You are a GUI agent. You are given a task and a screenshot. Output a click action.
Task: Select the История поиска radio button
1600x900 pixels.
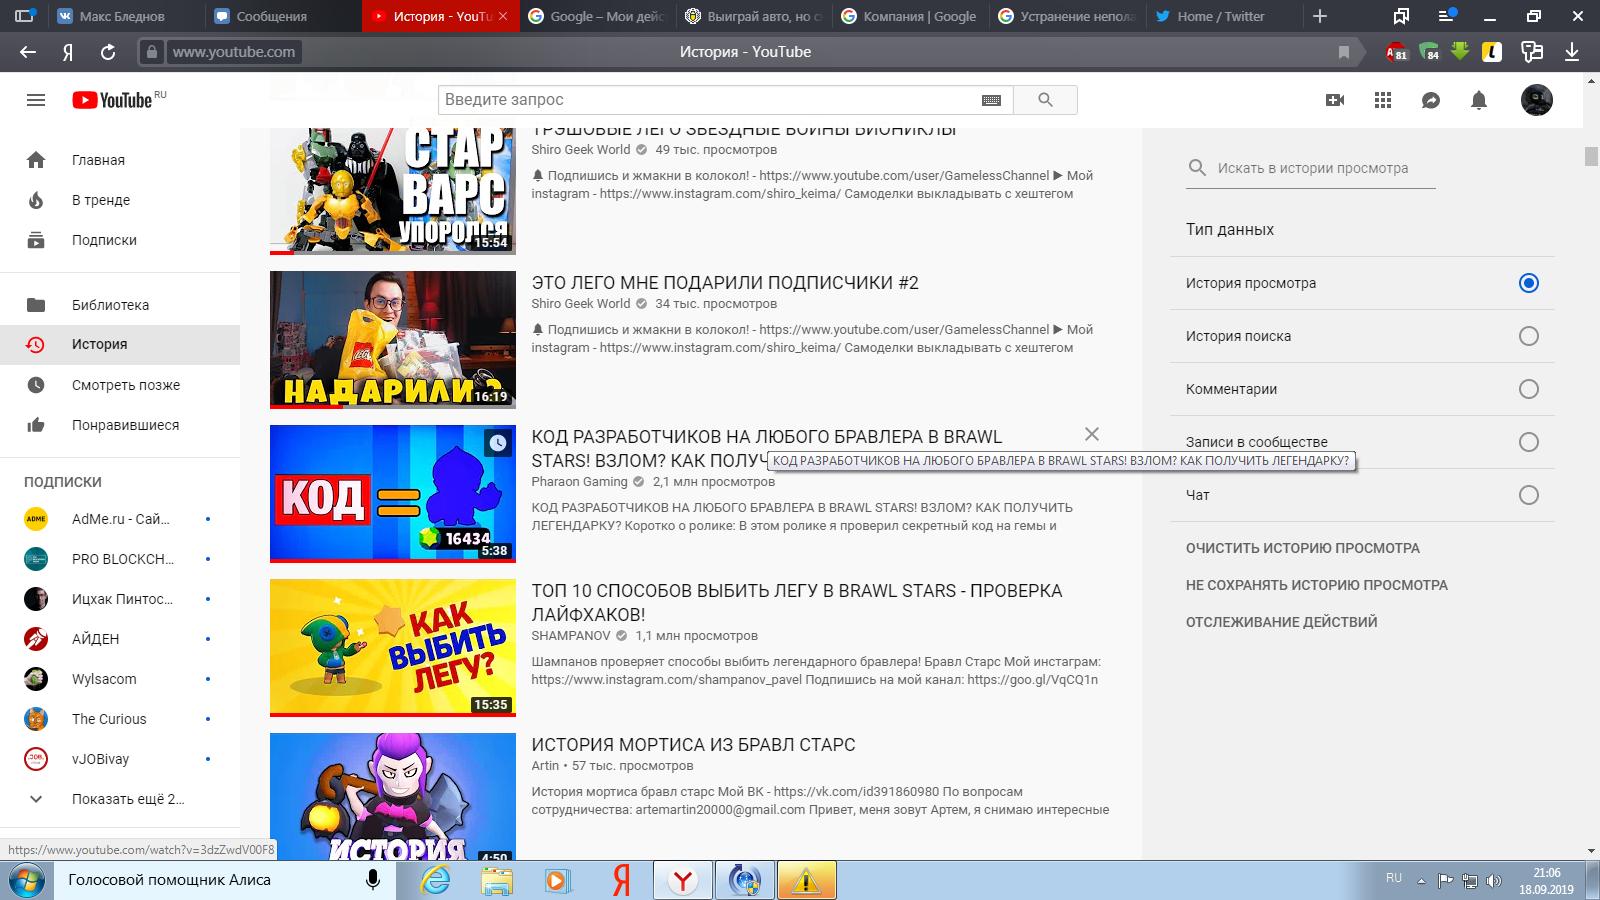(x=1528, y=336)
